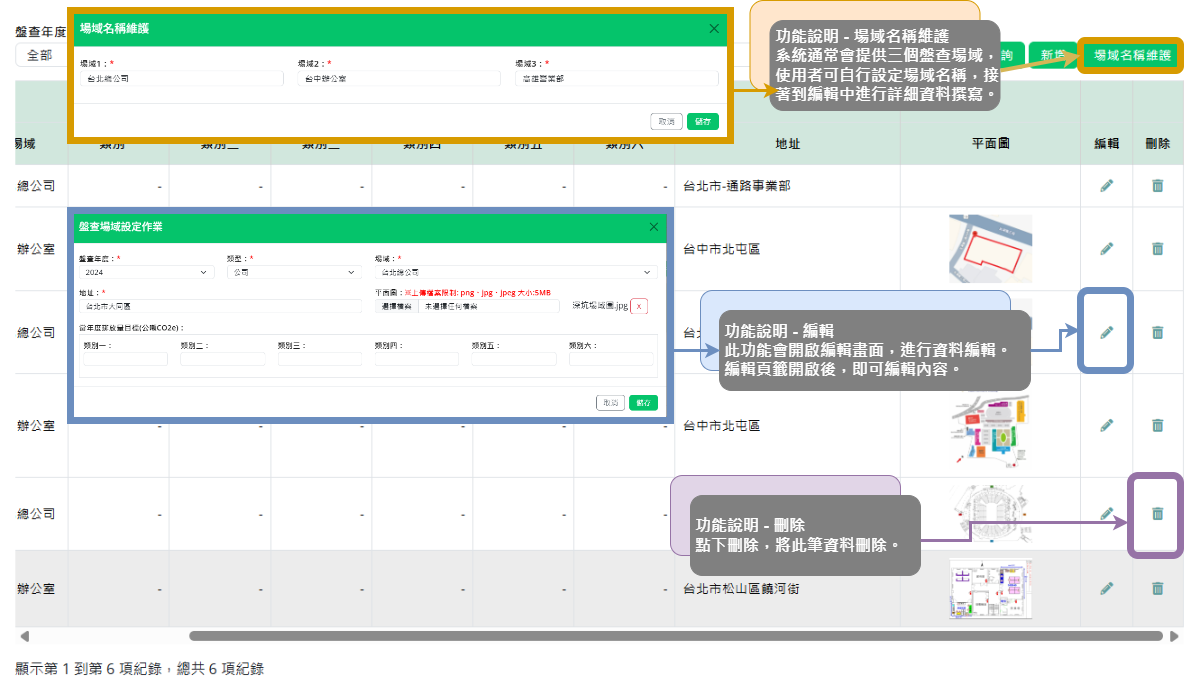This screenshot has height=695, width=1200.
Task: Open the 場域 dropdown in the settings dialog
Action: click(516, 272)
